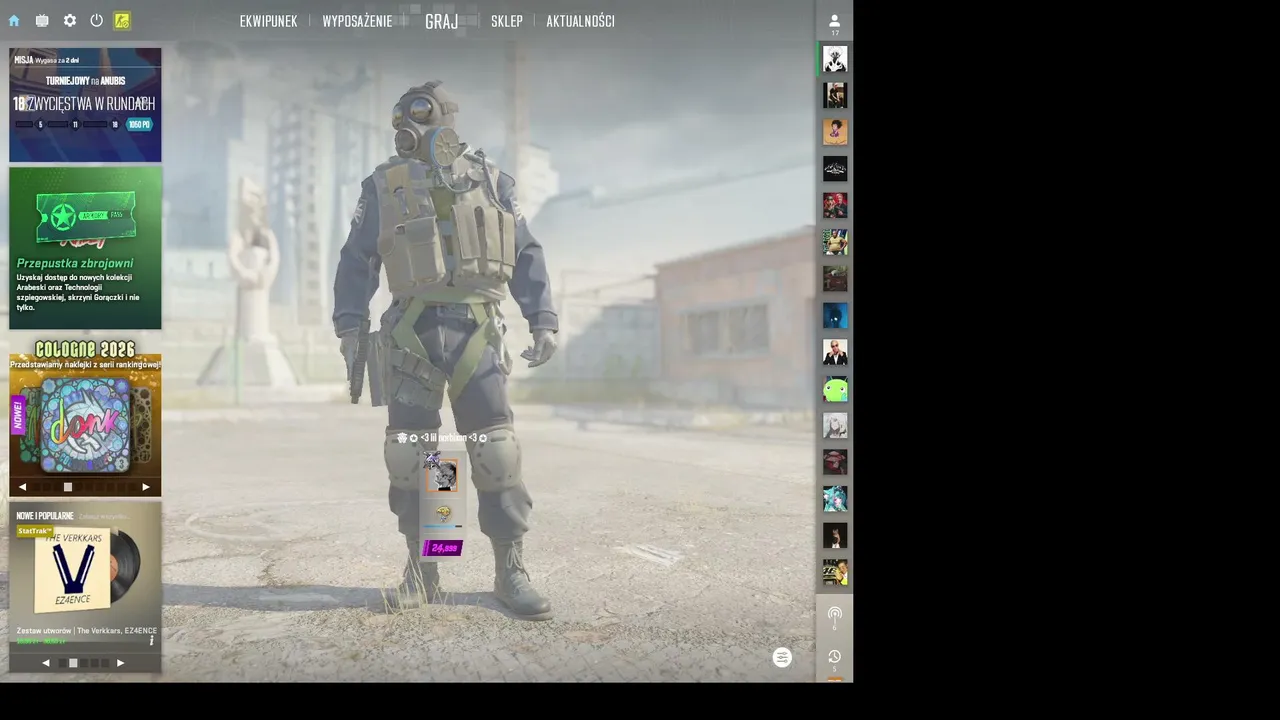
Task: Go to the home screen icon
Action: click(14, 20)
